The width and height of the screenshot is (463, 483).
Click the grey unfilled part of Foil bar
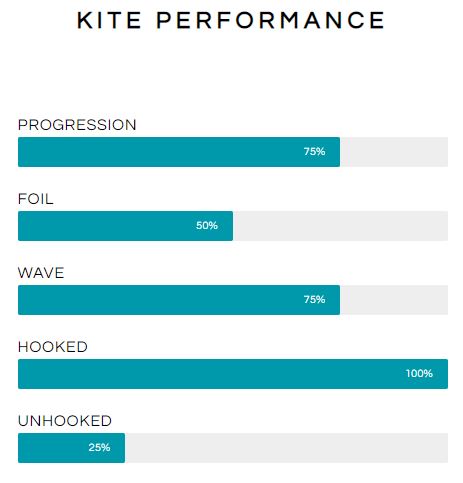point(340,226)
